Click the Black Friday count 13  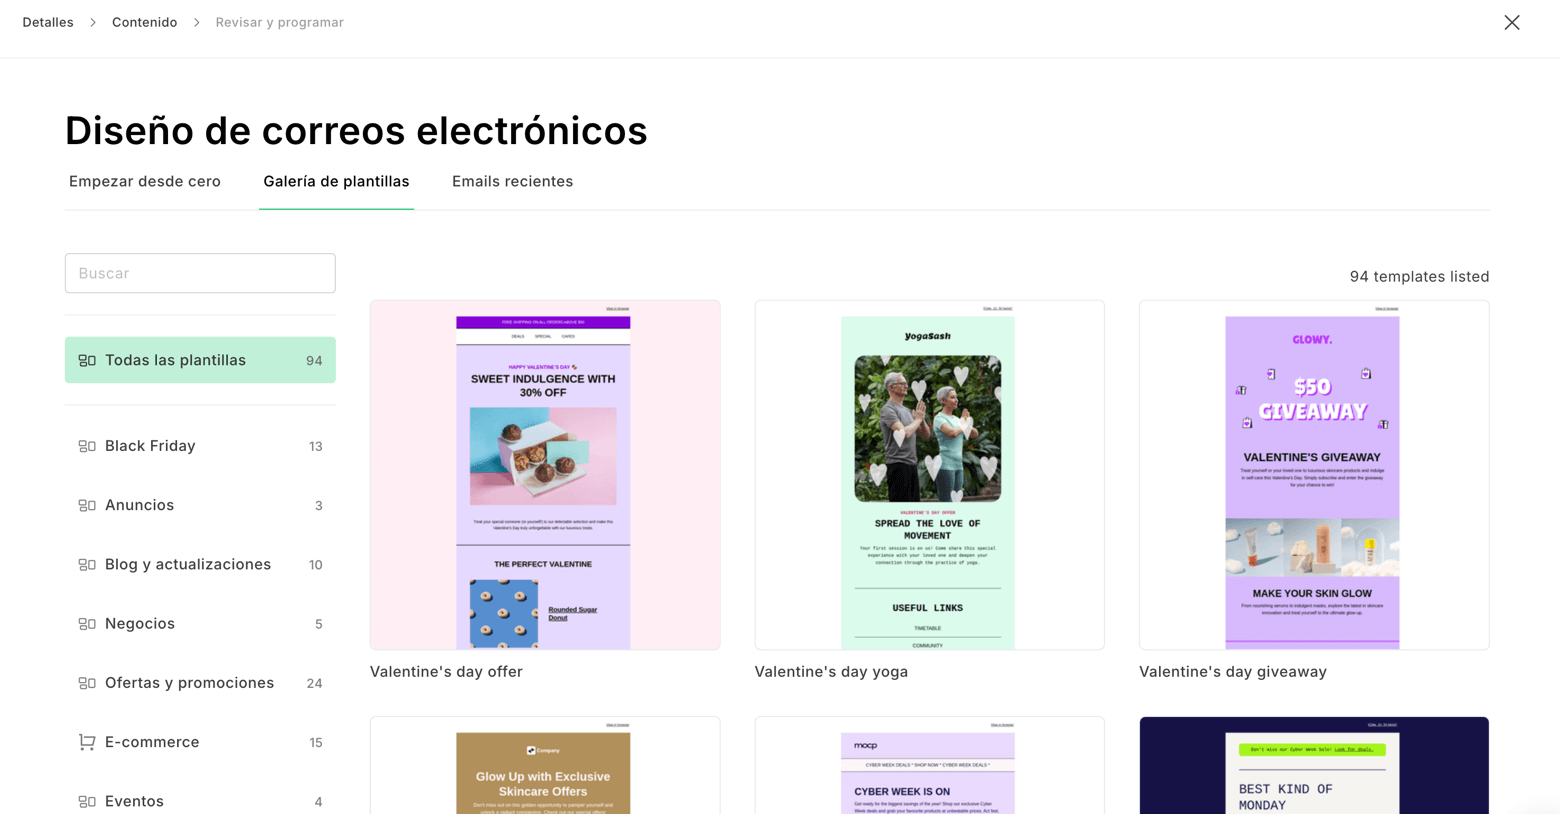click(315, 446)
